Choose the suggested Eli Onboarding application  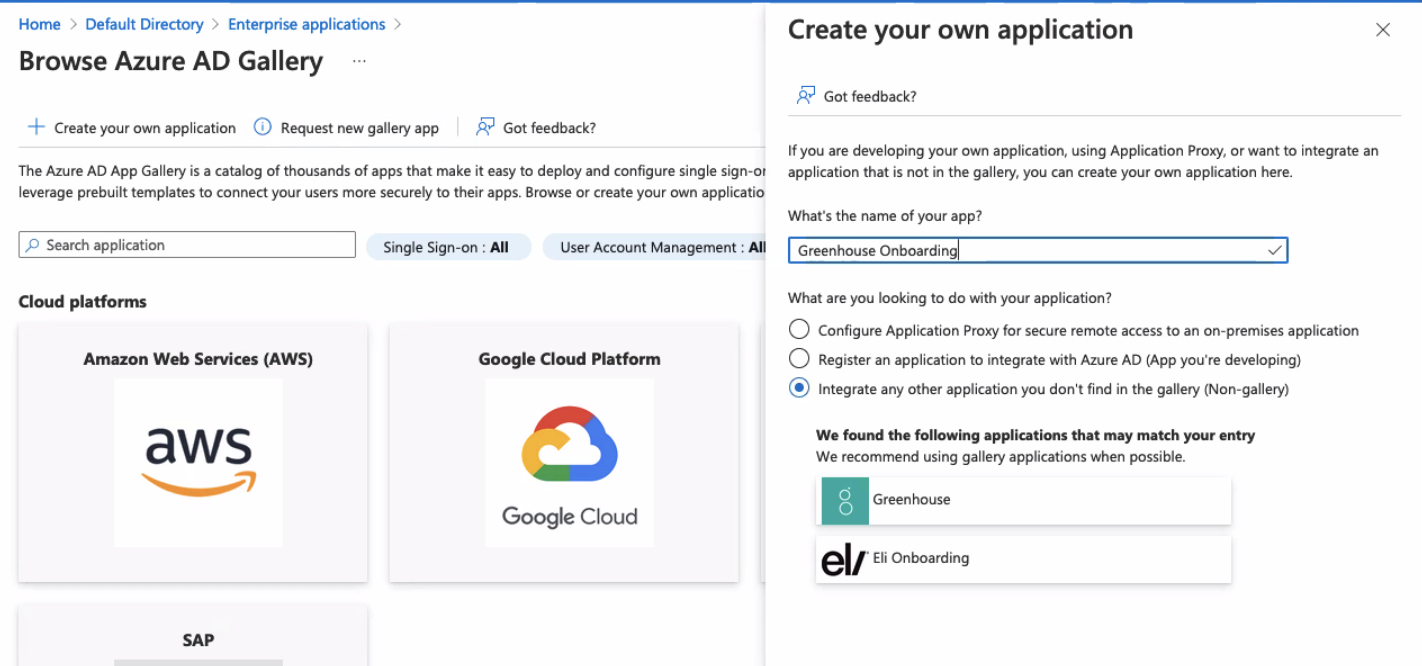pyautogui.click(x=1024, y=559)
